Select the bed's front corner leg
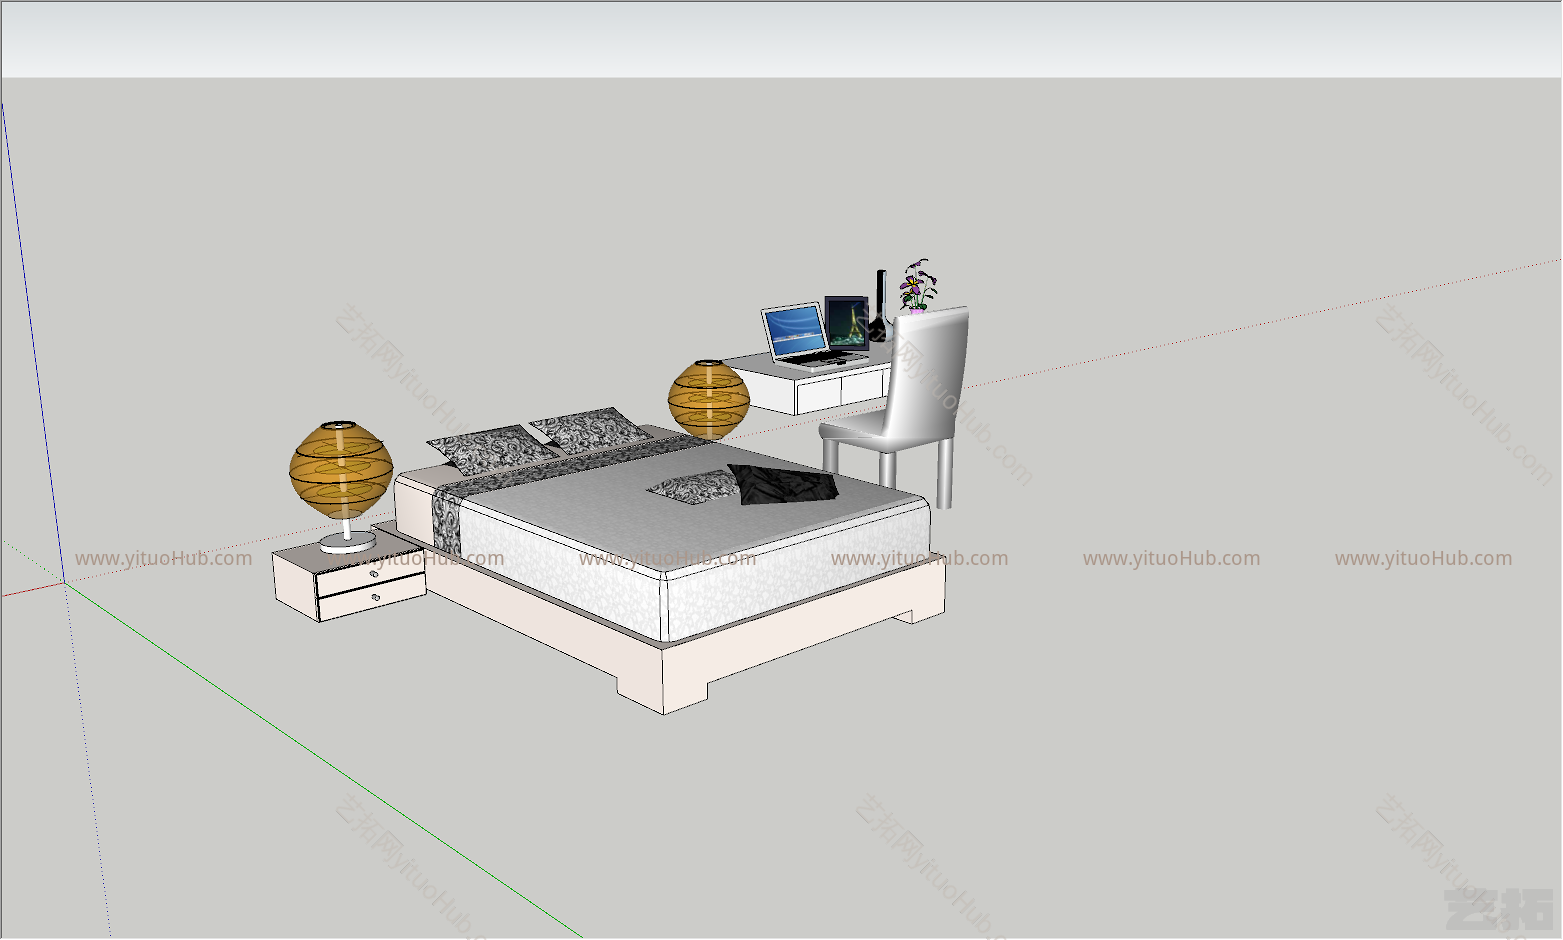The width and height of the screenshot is (1563, 940). point(663,679)
